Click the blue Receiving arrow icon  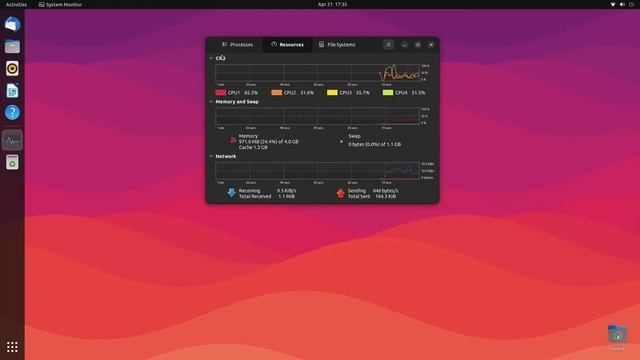[x=231, y=193]
